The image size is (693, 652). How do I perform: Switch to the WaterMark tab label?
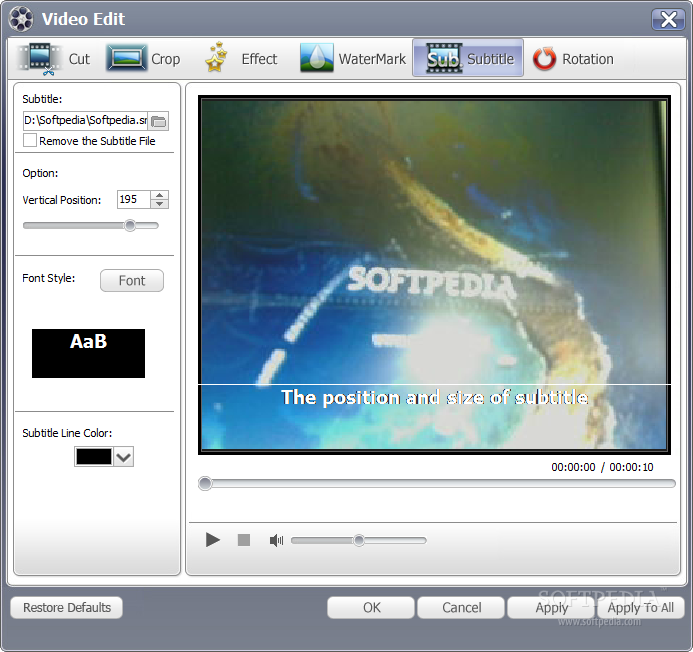[x=372, y=59]
